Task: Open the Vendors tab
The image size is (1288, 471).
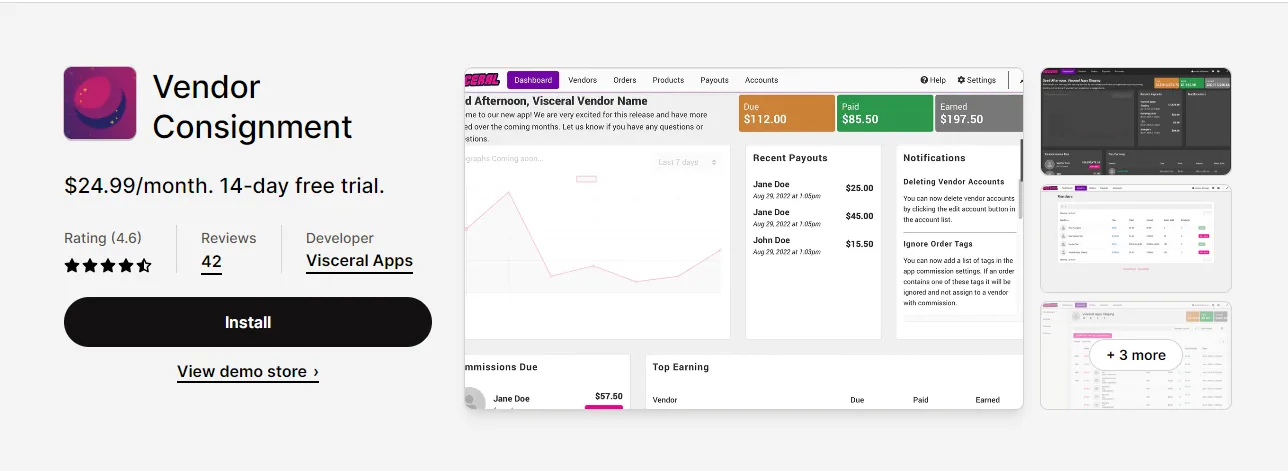Action: coord(582,80)
